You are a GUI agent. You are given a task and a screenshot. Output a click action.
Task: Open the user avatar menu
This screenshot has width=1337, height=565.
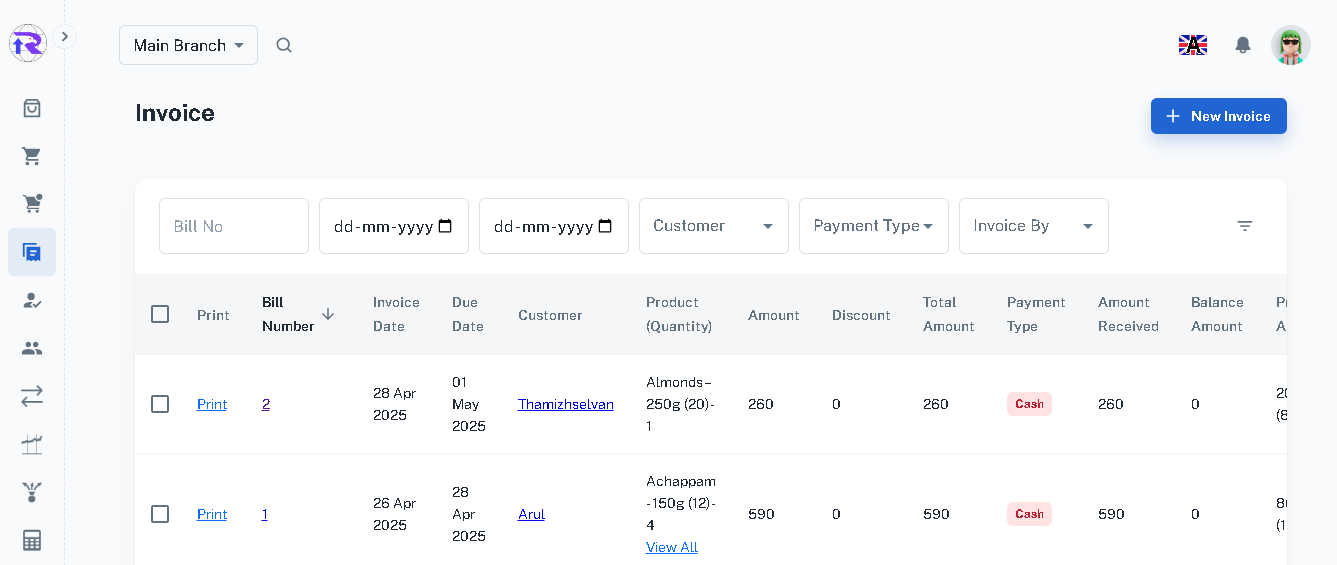(x=1291, y=45)
